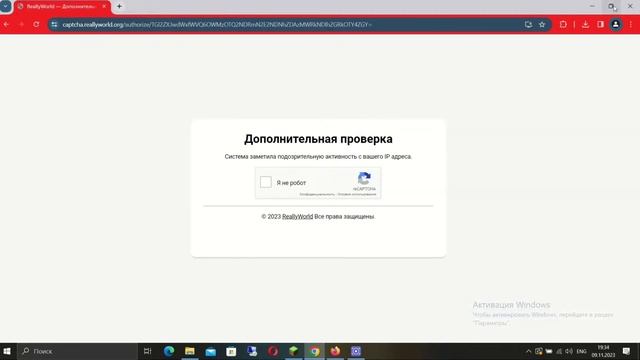Open Task View on the taskbar
640x360 pixels.
[x=147, y=351]
